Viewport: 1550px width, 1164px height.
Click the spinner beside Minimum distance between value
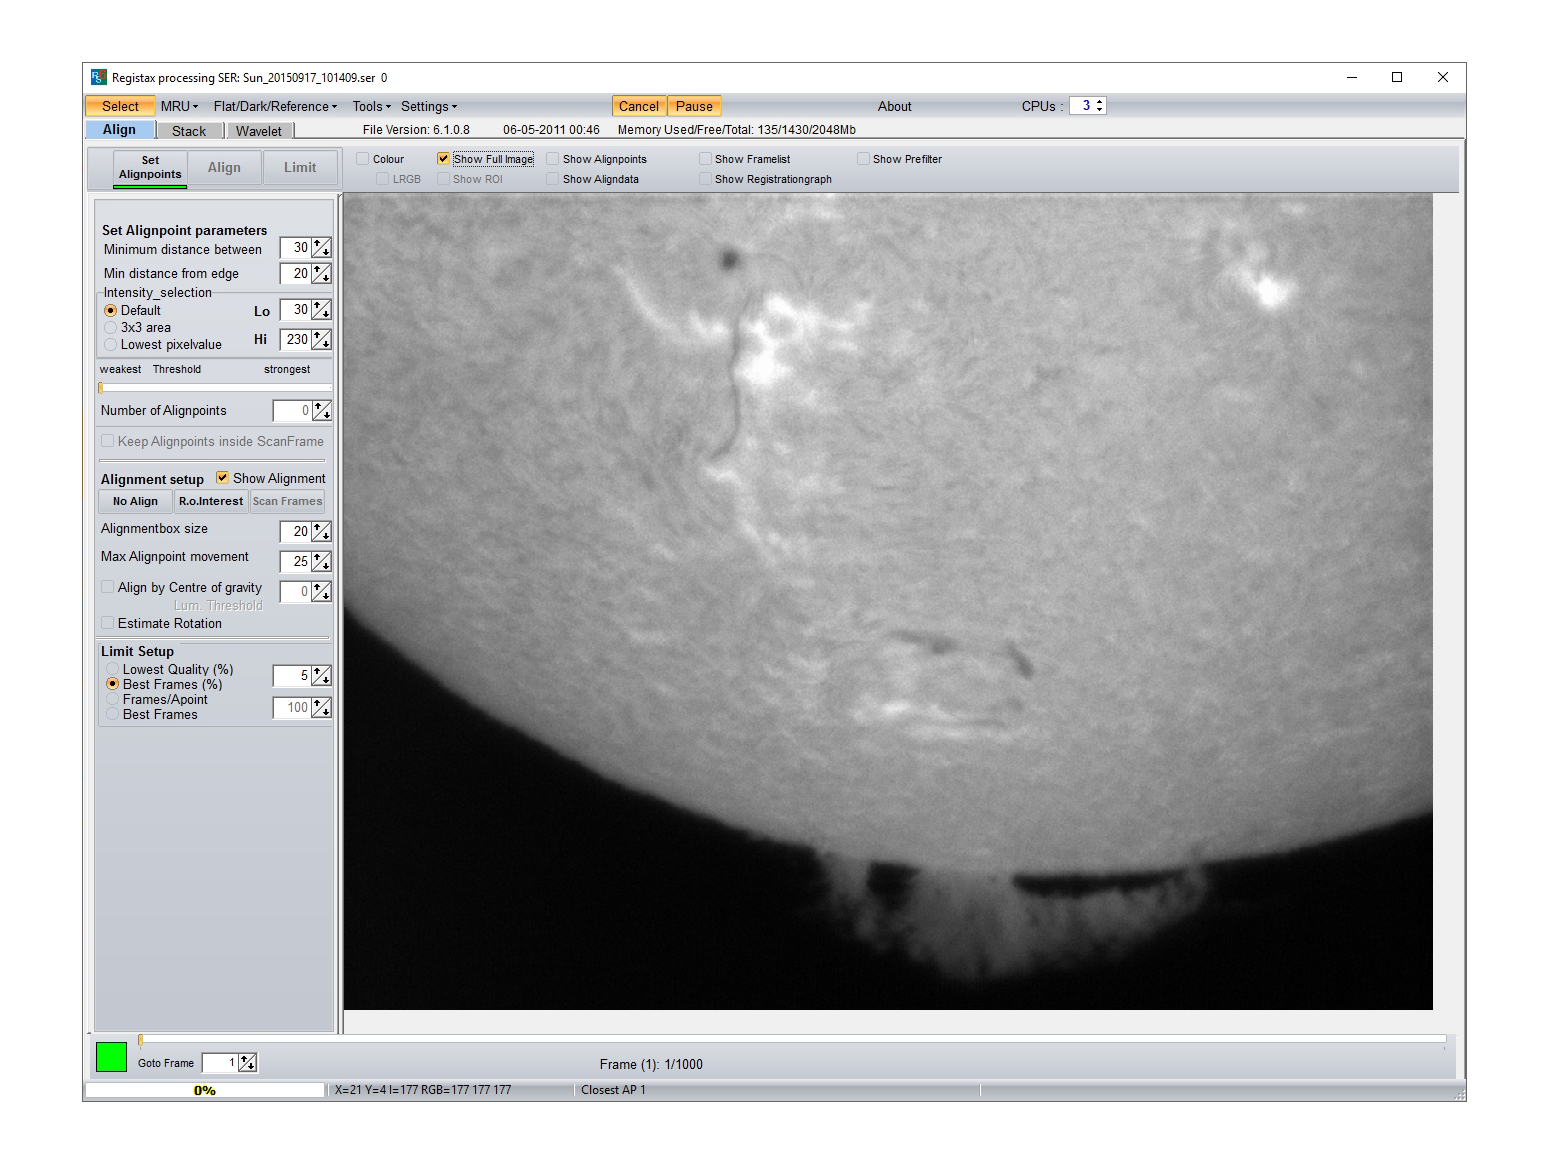pyautogui.click(x=321, y=248)
